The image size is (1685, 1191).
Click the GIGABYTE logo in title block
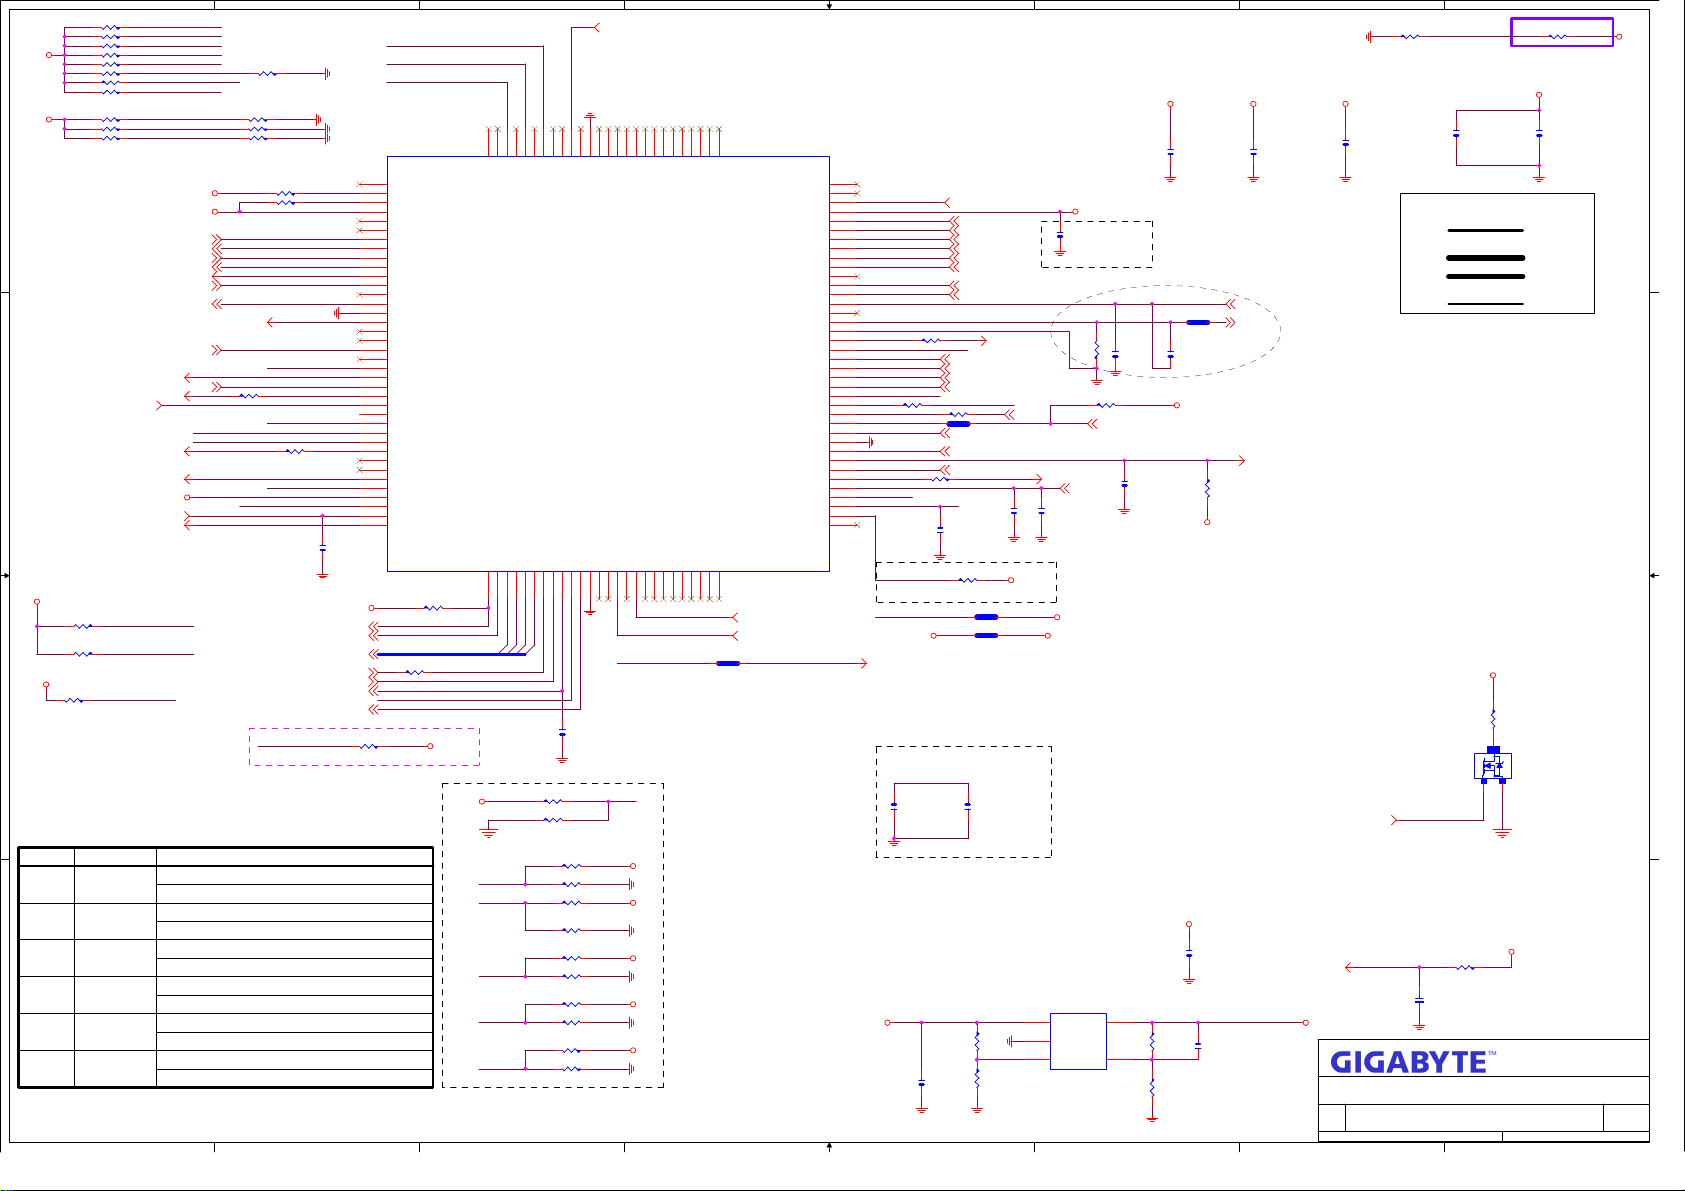1410,1061
